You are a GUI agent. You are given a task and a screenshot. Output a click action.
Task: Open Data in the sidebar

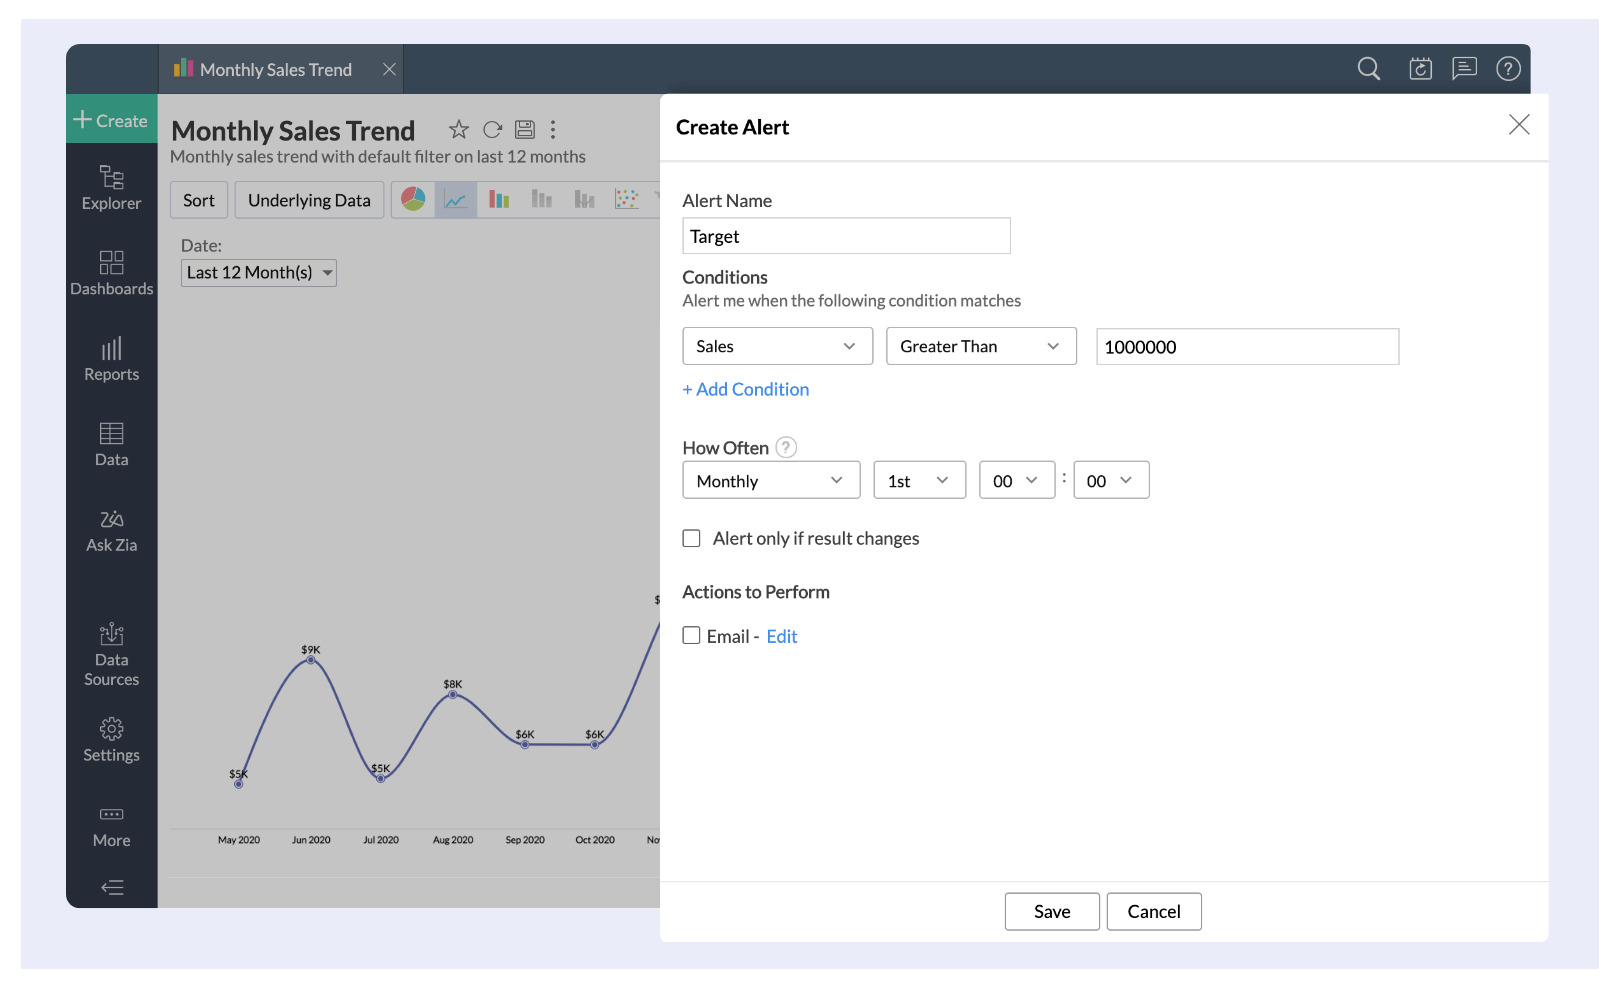click(111, 445)
